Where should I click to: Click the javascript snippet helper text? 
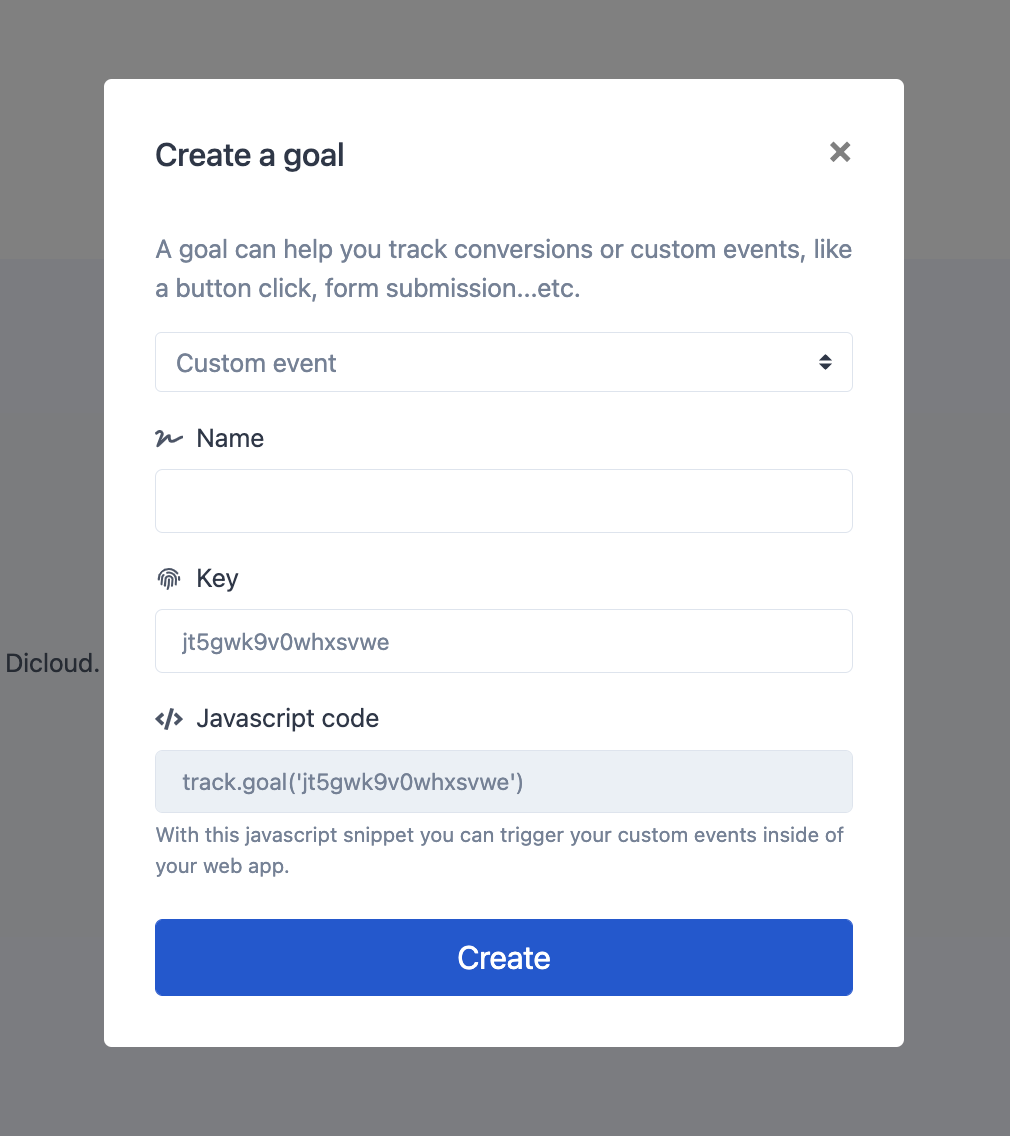[x=500, y=850]
